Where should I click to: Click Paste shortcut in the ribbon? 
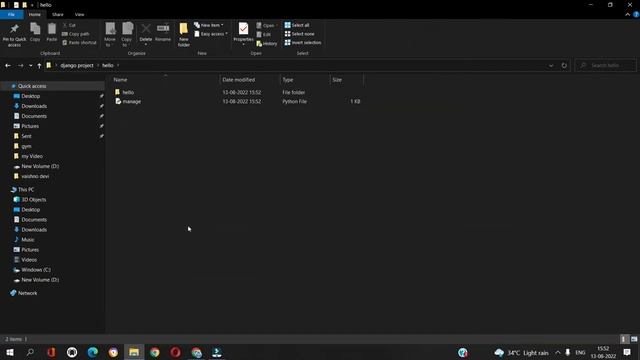pos(79,42)
